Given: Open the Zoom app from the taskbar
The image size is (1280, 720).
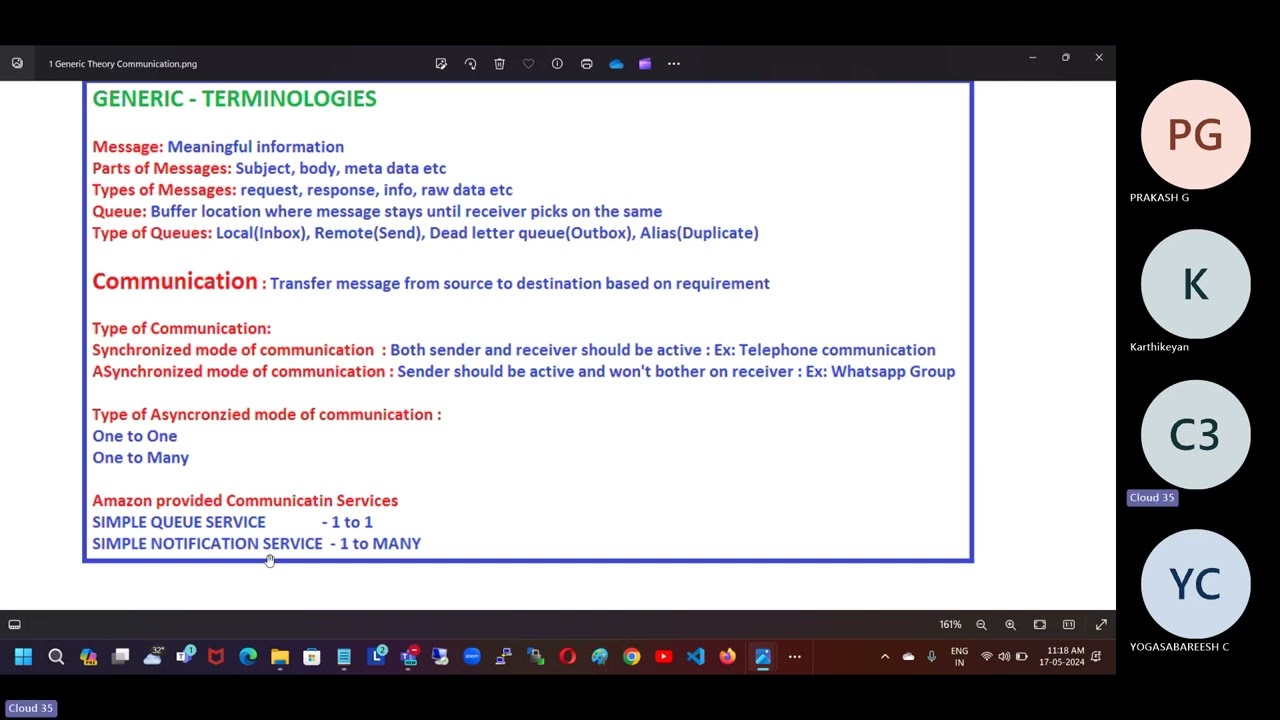Looking at the screenshot, I should click(472, 657).
